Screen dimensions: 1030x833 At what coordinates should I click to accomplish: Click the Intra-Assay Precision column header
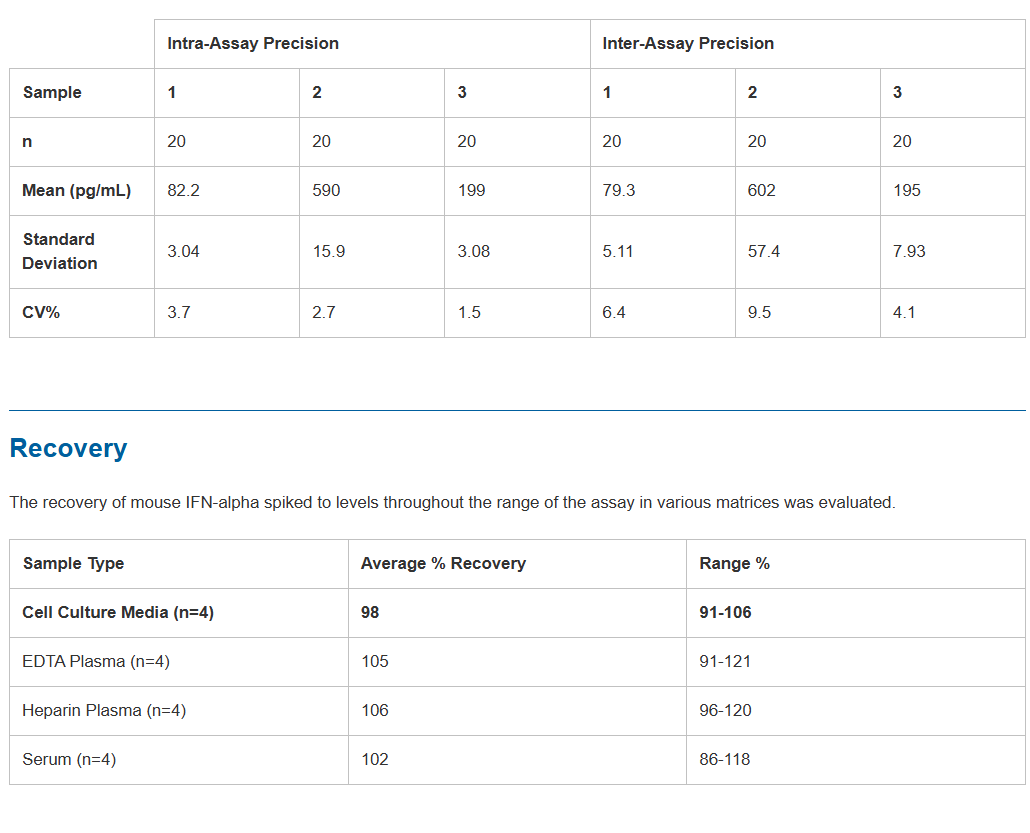(x=253, y=44)
